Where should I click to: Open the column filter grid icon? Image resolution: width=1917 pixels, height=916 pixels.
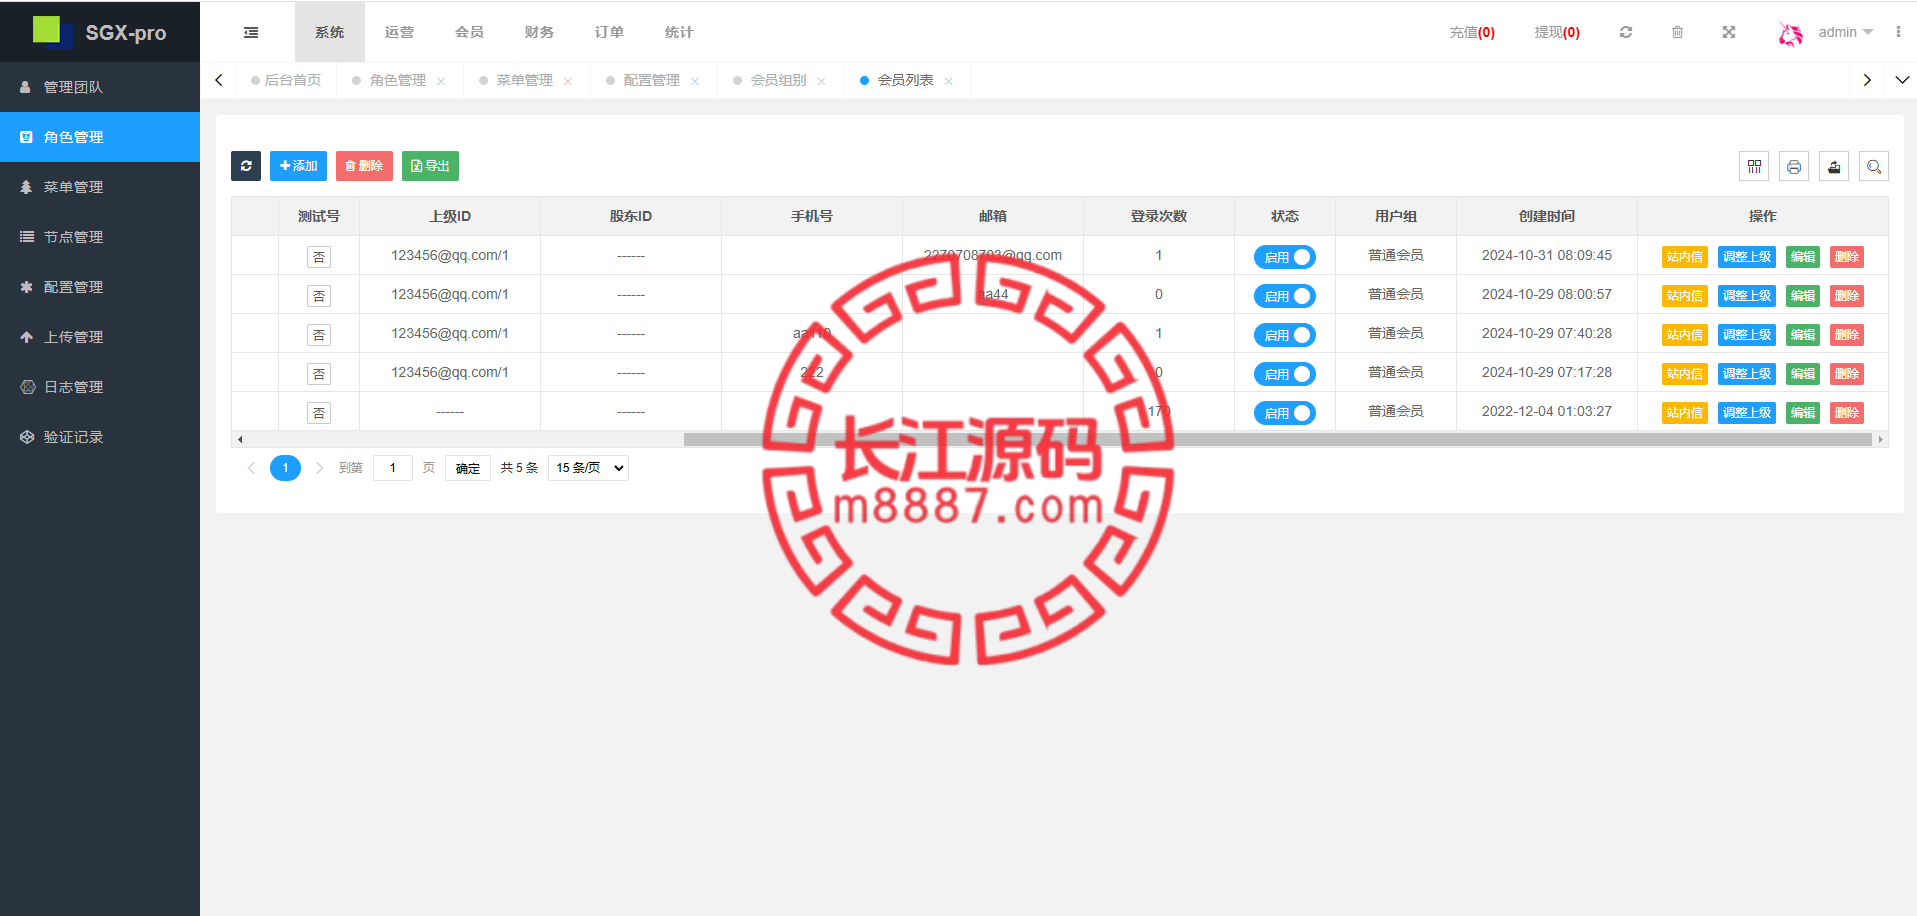(1754, 166)
